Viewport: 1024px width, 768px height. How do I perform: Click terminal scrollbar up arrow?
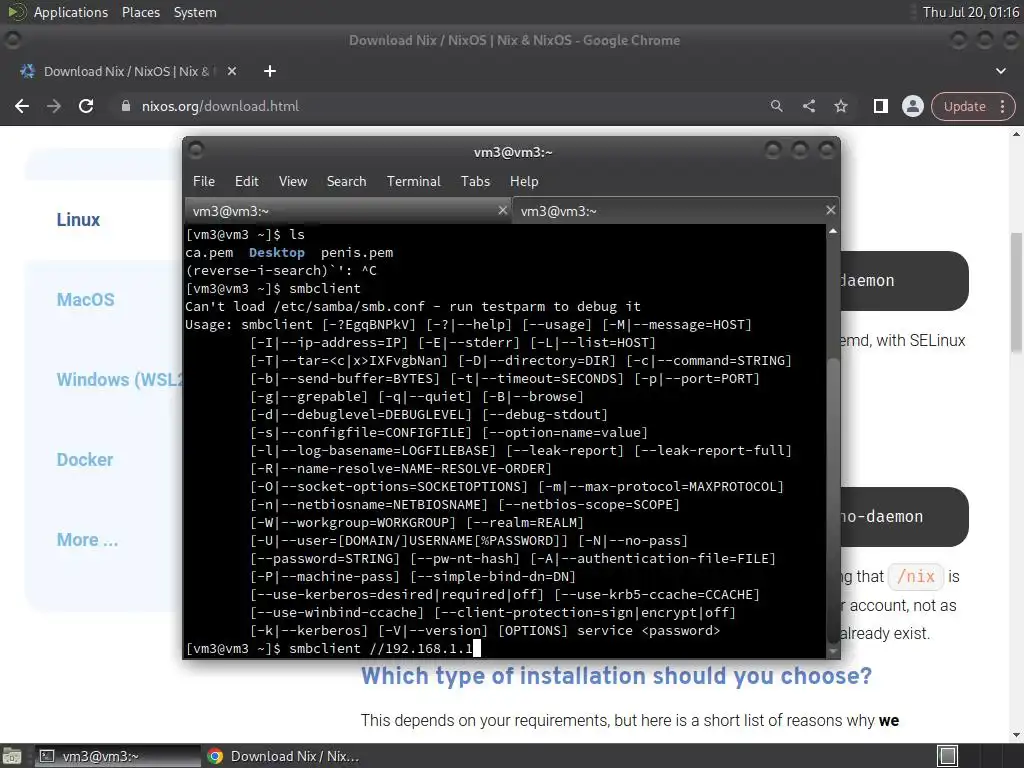point(833,231)
